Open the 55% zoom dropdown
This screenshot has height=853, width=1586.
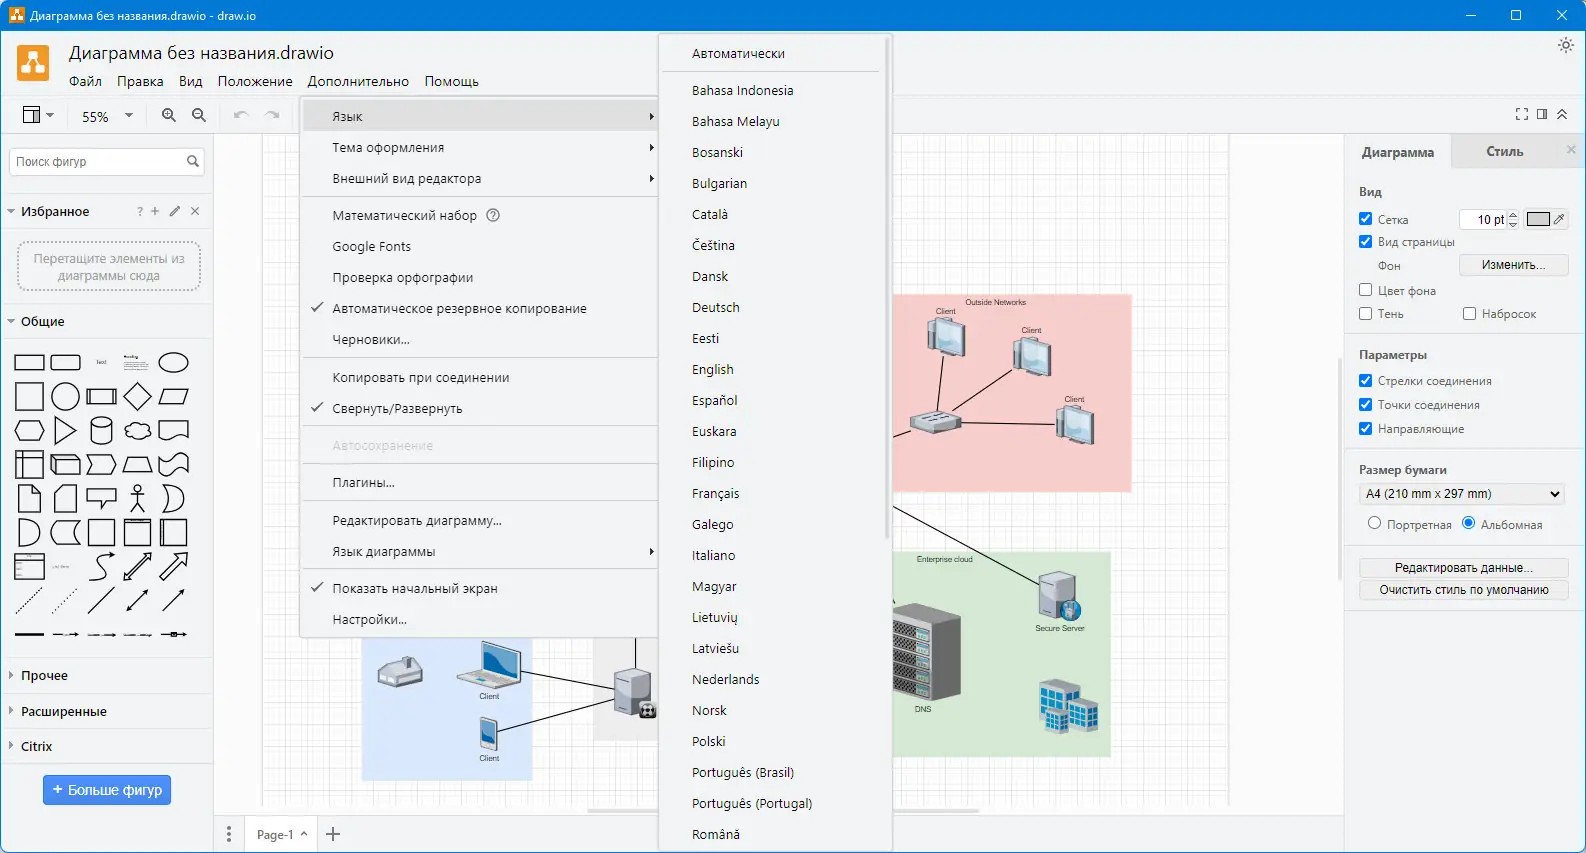click(107, 116)
